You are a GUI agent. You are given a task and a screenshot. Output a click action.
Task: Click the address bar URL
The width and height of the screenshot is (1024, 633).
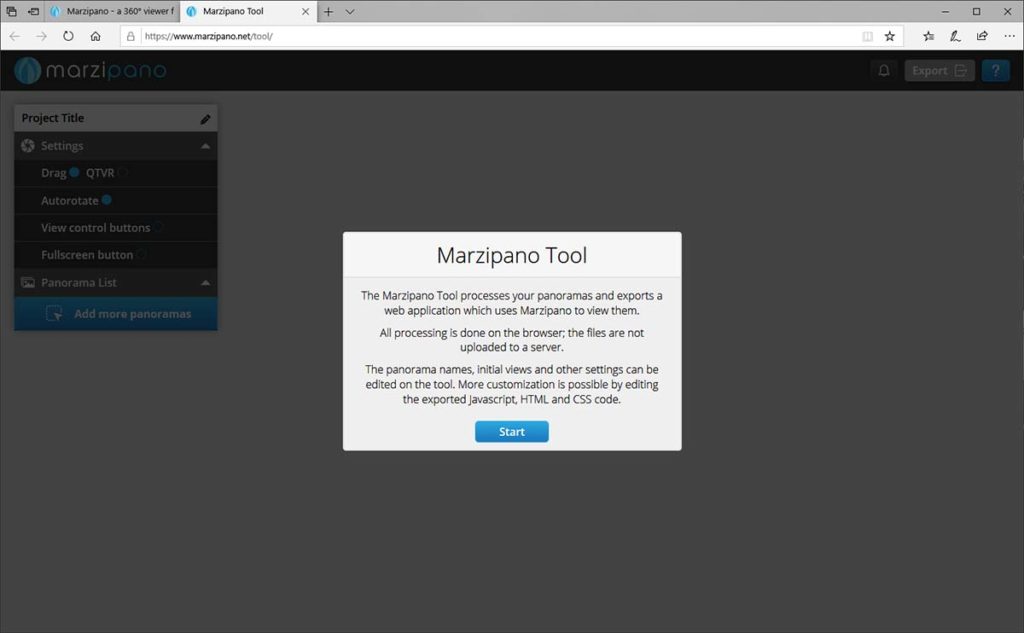pyautogui.click(x=209, y=36)
